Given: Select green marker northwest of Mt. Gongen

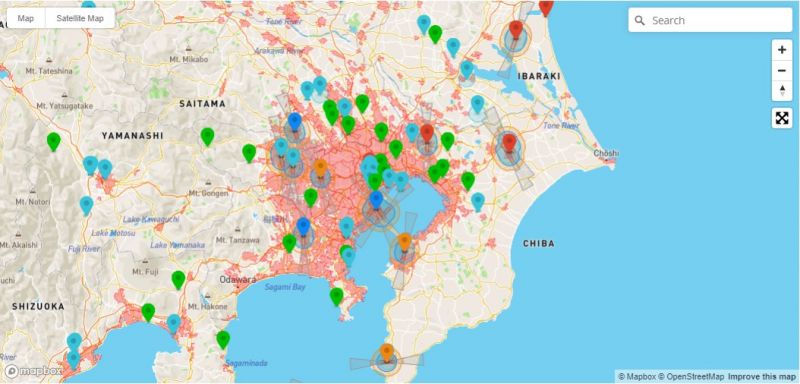Looking at the screenshot, I should point(249,152).
